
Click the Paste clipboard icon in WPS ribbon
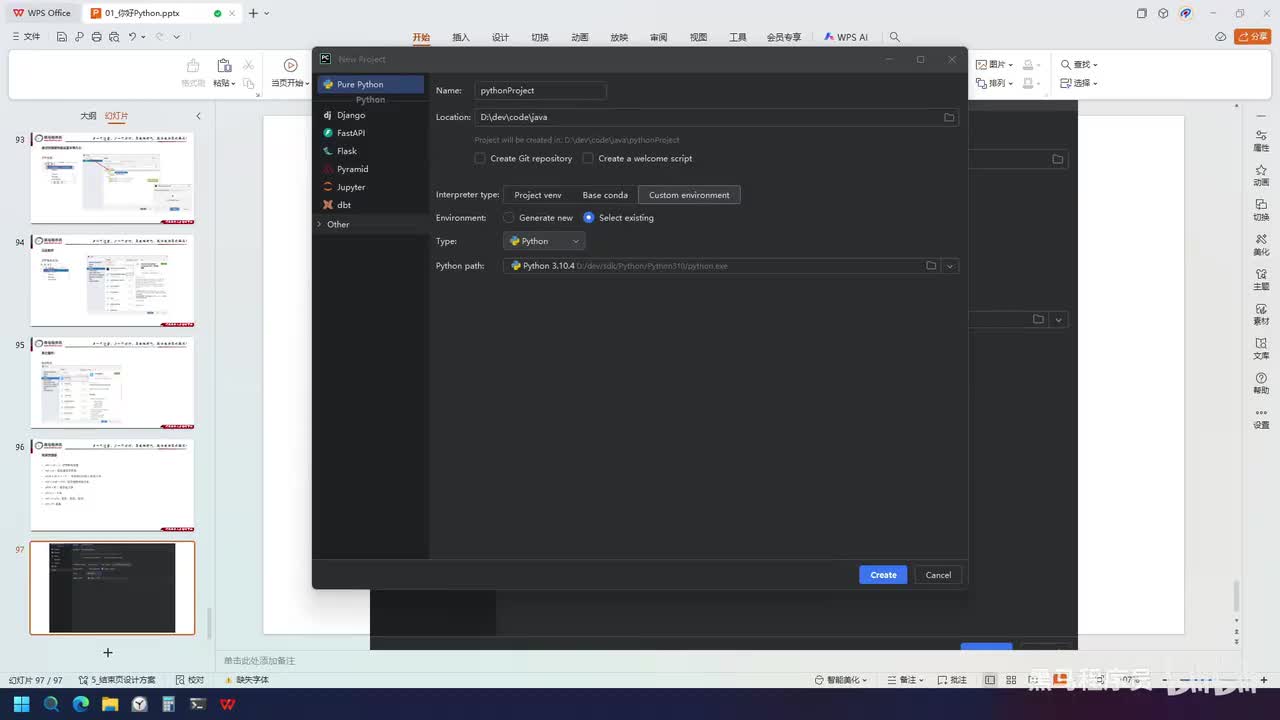224,65
